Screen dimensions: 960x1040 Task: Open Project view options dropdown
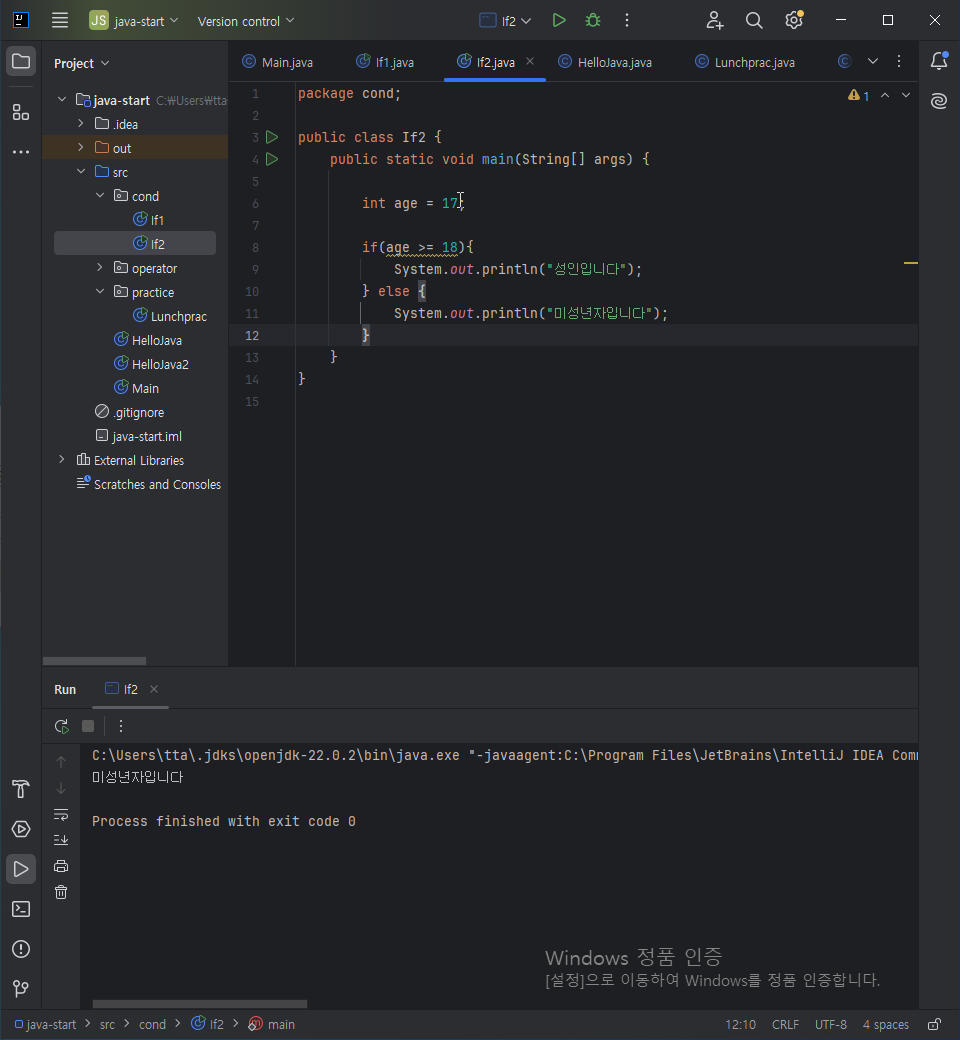(82, 63)
